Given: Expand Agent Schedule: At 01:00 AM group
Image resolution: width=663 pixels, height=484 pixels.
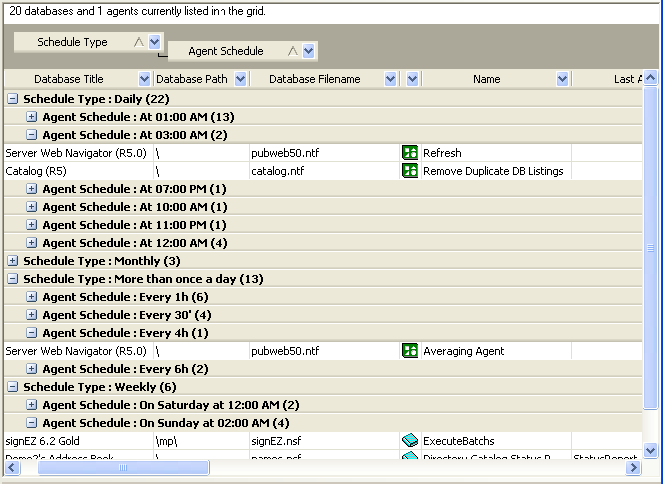Looking at the screenshot, I should 32,117.
